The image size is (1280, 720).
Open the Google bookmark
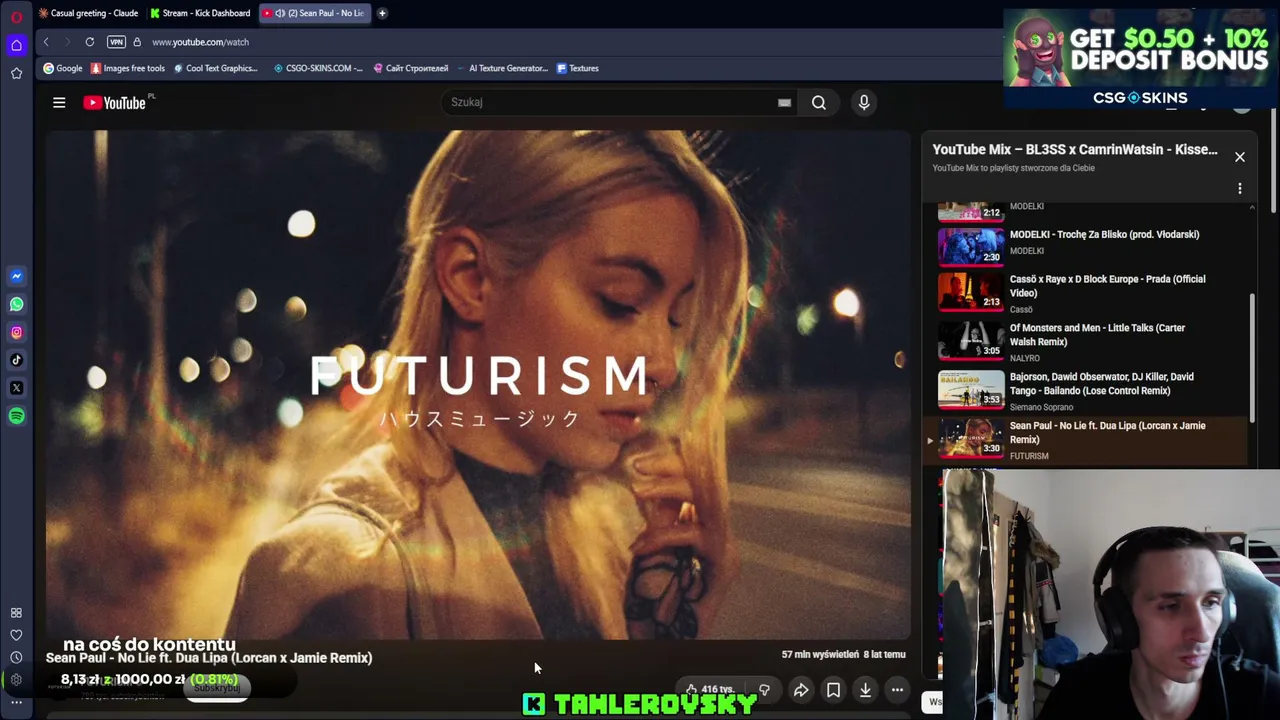tap(62, 68)
